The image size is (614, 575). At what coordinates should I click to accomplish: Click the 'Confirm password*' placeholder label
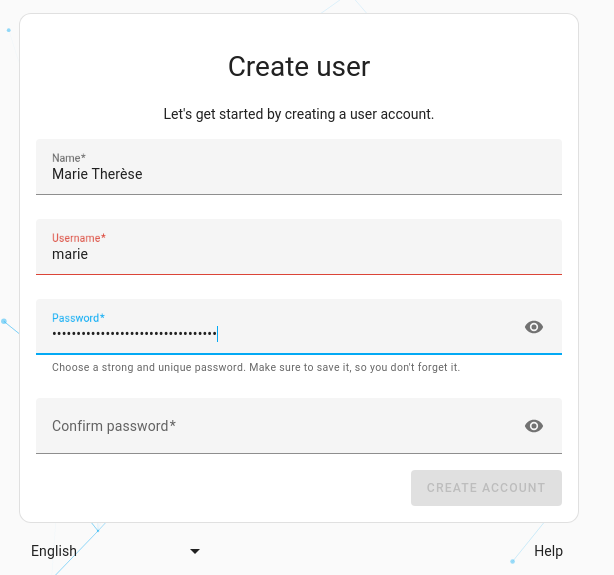114,426
